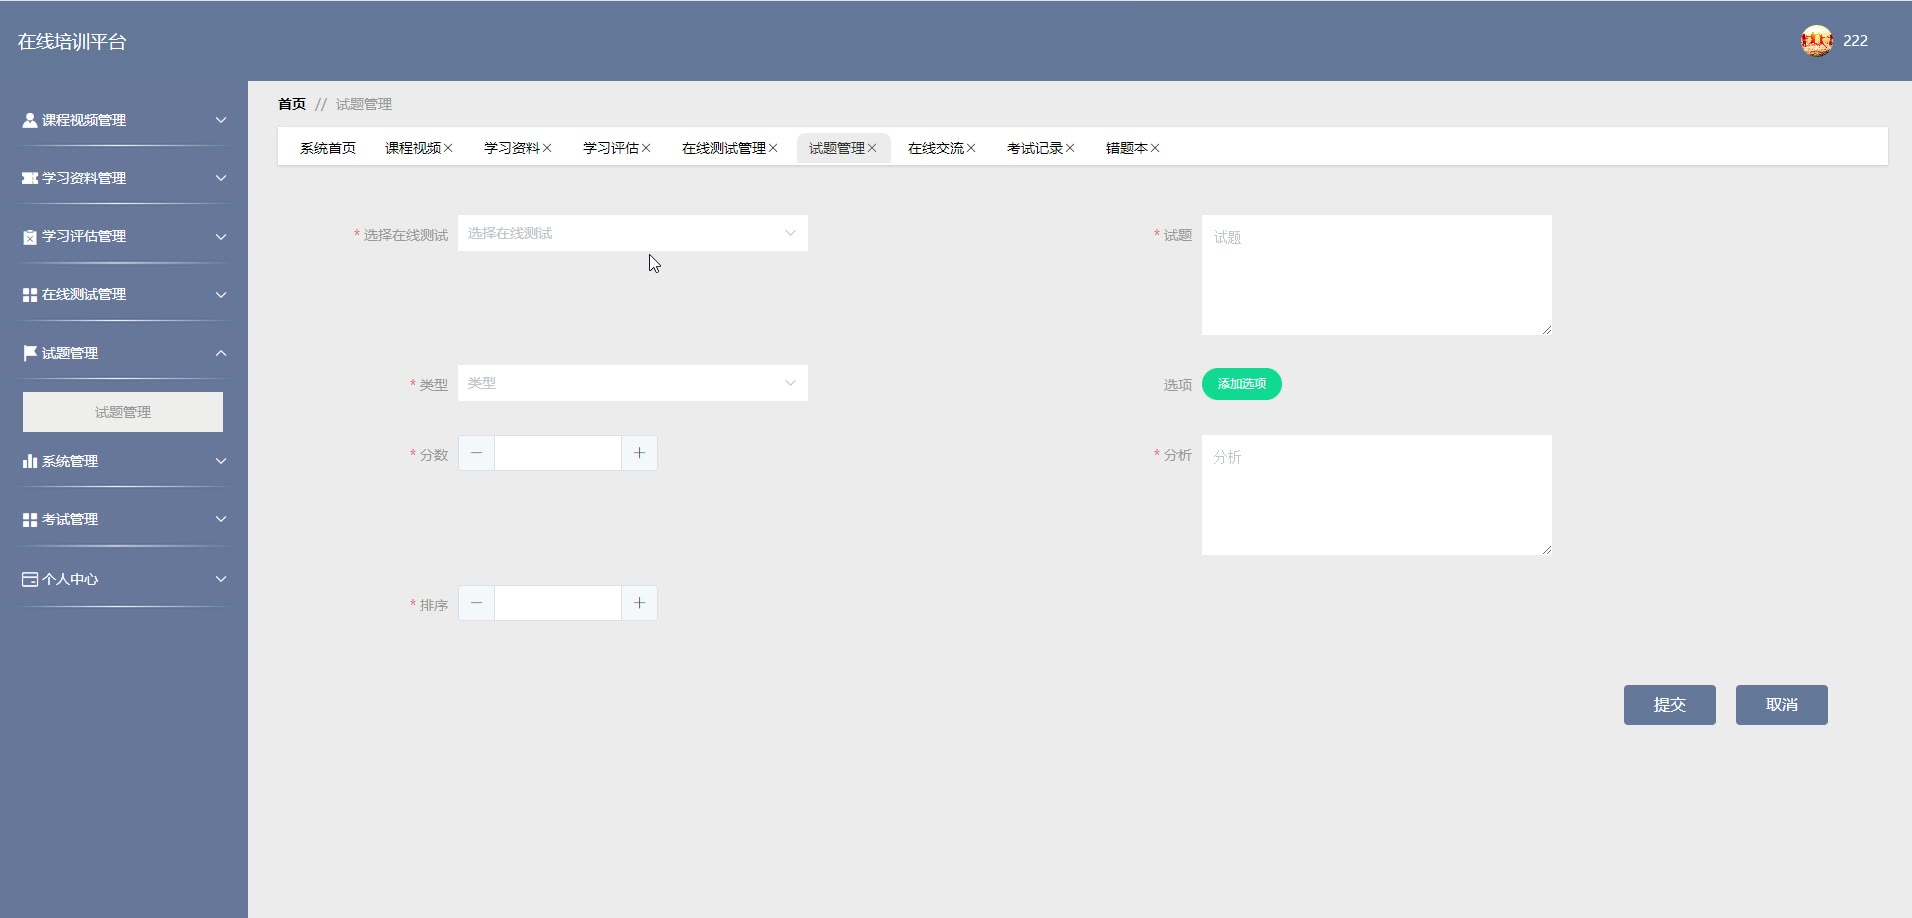Close the 在线测试管理 tab
Viewport: 1912px width, 918px height.
[773, 148]
